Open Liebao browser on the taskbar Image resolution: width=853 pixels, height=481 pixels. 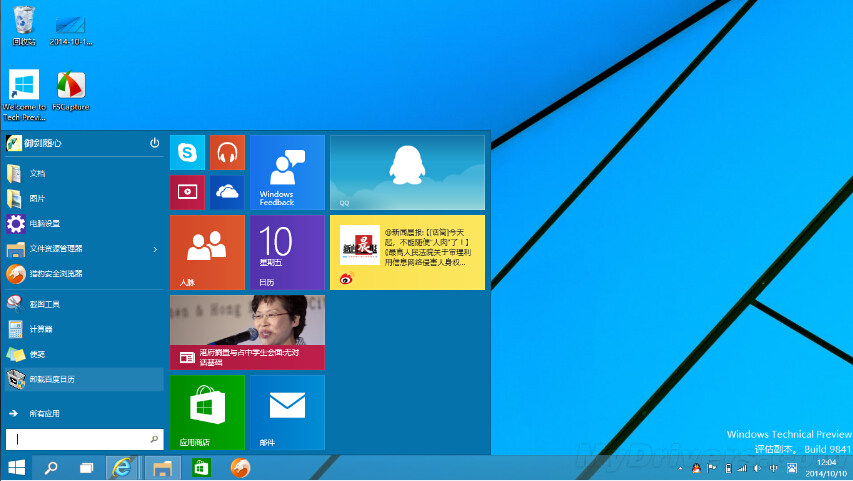[240, 468]
